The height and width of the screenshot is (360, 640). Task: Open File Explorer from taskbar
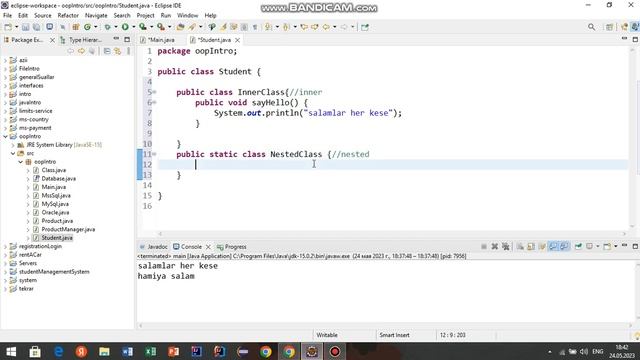104,351
